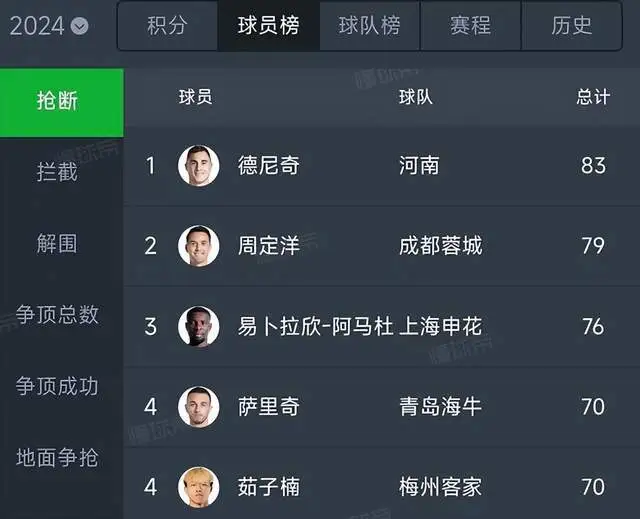Select 解围 stat category
Viewport: 640px width, 519px height.
(x=57, y=244)
